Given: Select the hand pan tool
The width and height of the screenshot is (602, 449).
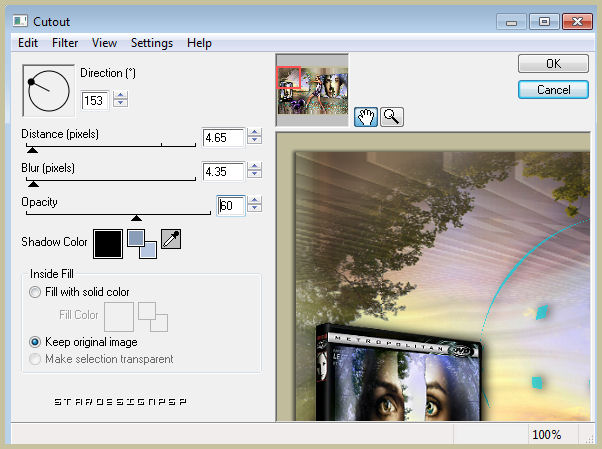Looking at the screenshot, I should [366, 117].
